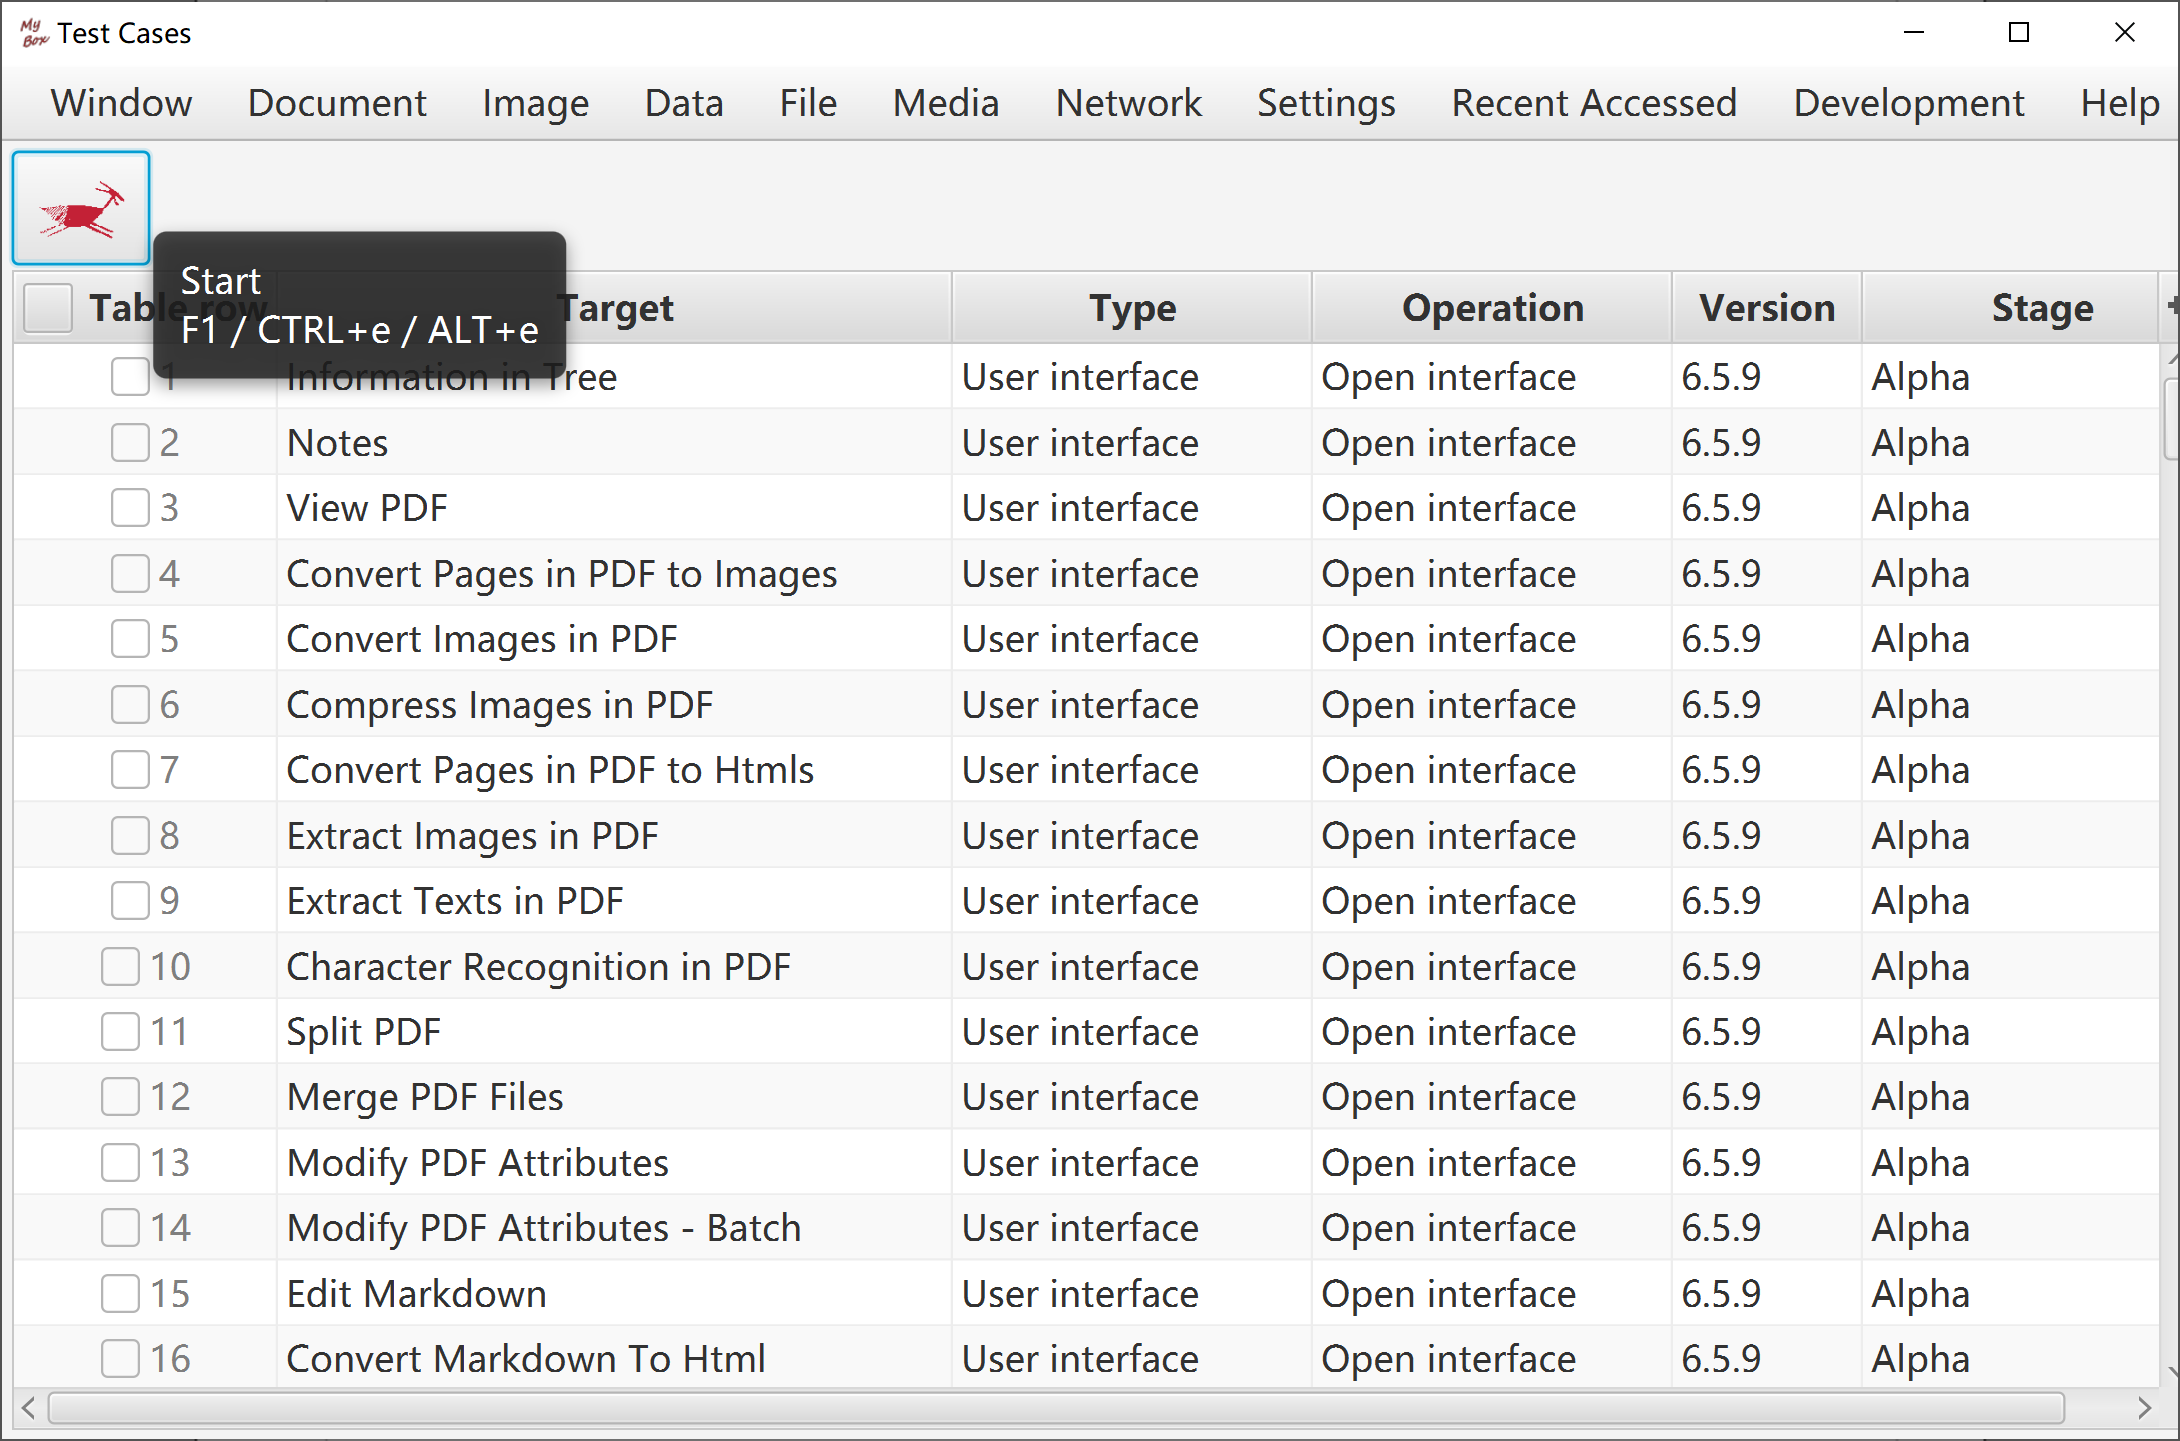Check the checkbox for row 12 Merge PDF Files
This screenshot has width=2180, height=1441.
pos(120,1097)
